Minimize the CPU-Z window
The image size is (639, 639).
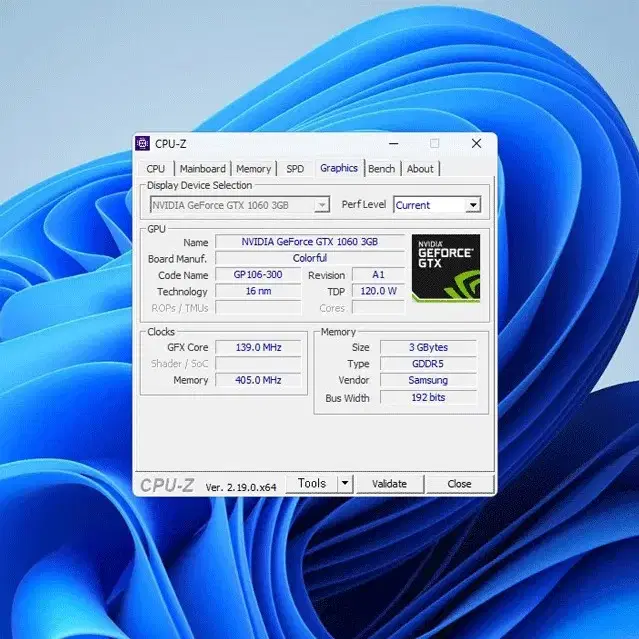pyautogui.click(x=394, y=143)
